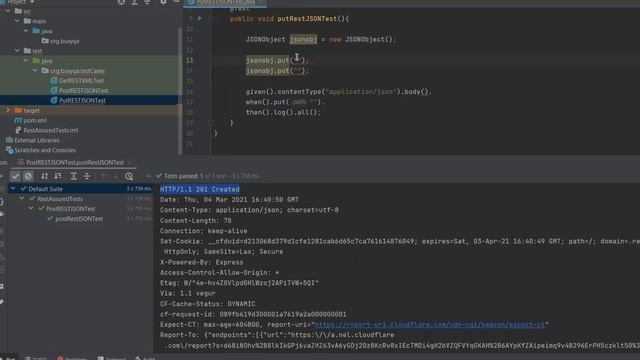Collapse green java test folder

[x=26, y=60]
